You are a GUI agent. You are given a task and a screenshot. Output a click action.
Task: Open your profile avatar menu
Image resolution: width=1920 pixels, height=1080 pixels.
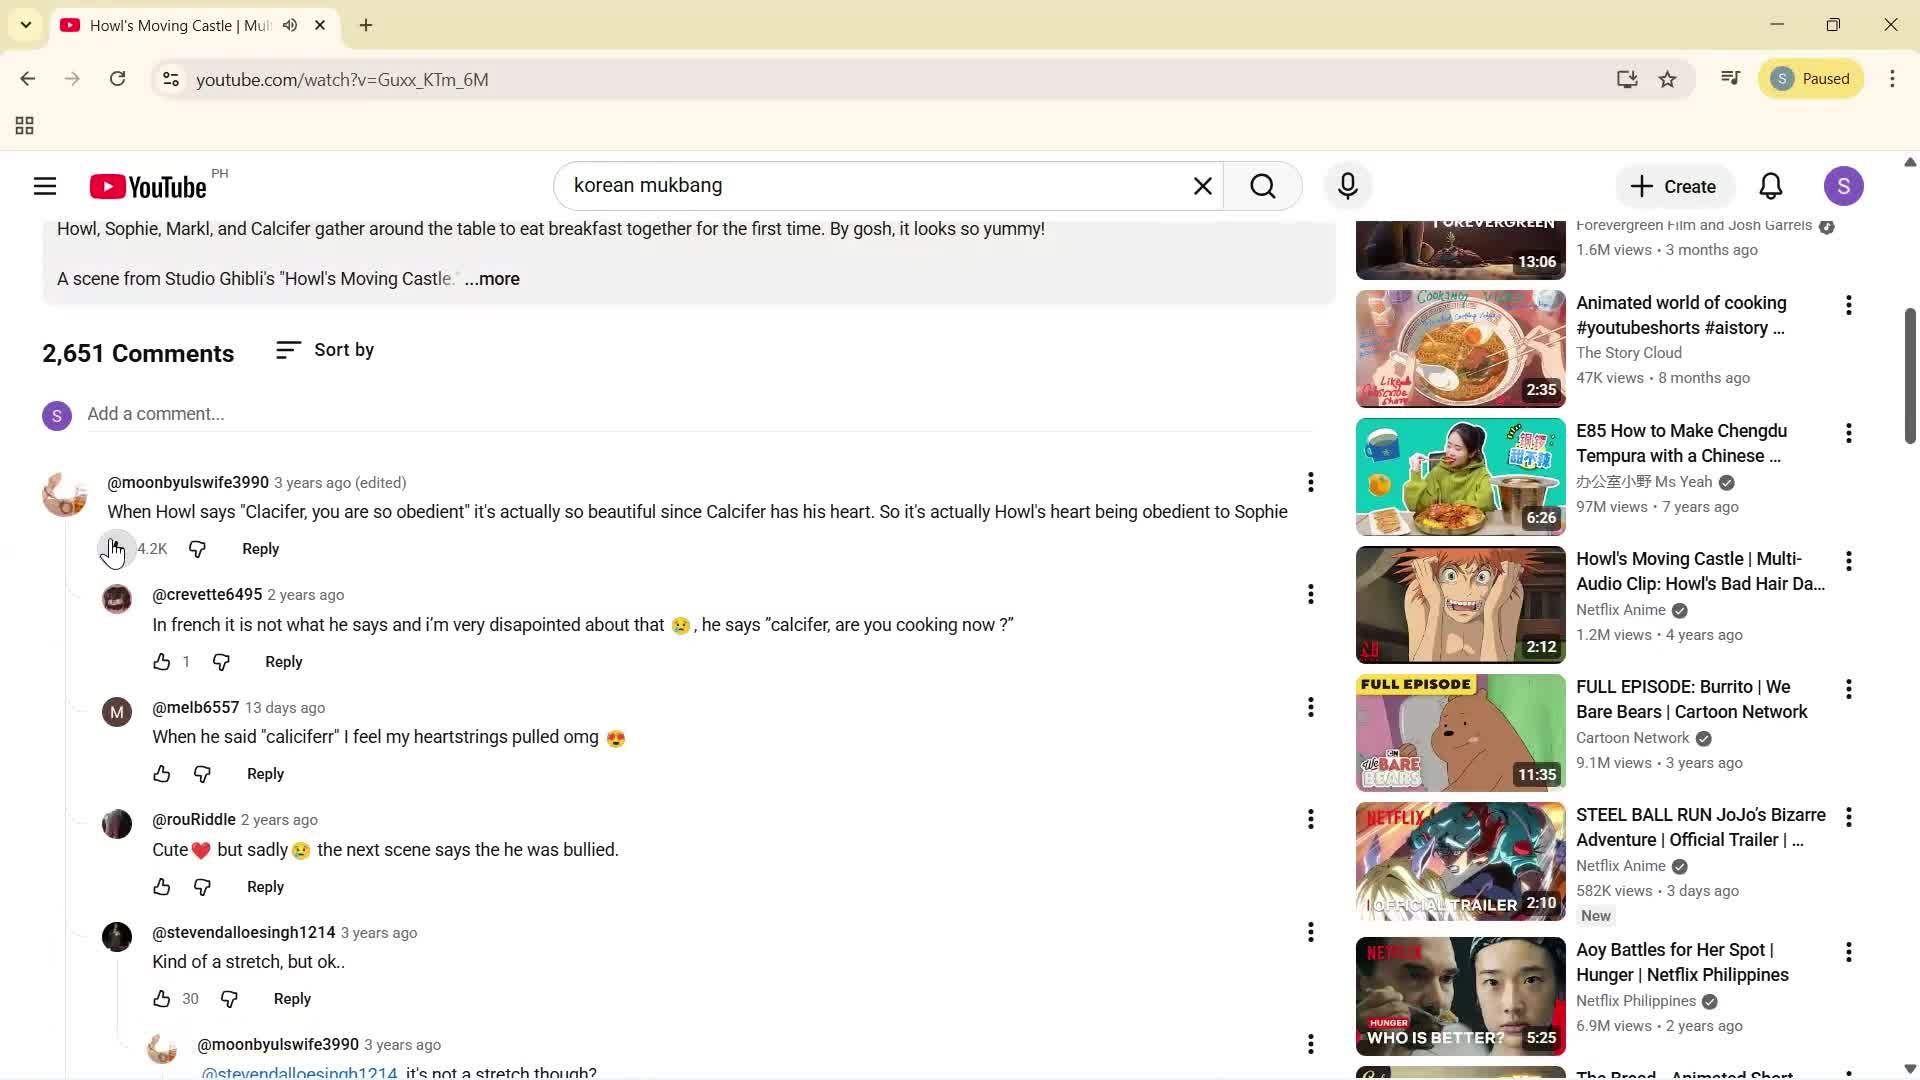click(1844, 185)
